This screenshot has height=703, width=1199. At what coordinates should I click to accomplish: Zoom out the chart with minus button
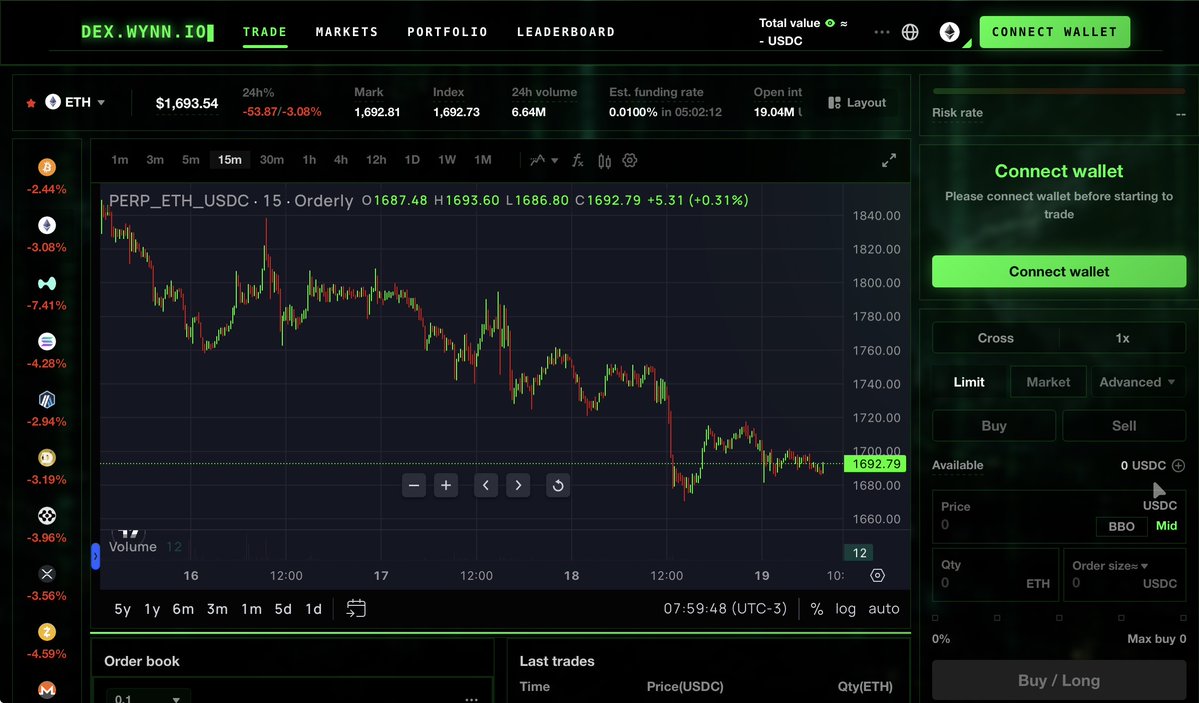pyautogui.click(x=414, y=485)
